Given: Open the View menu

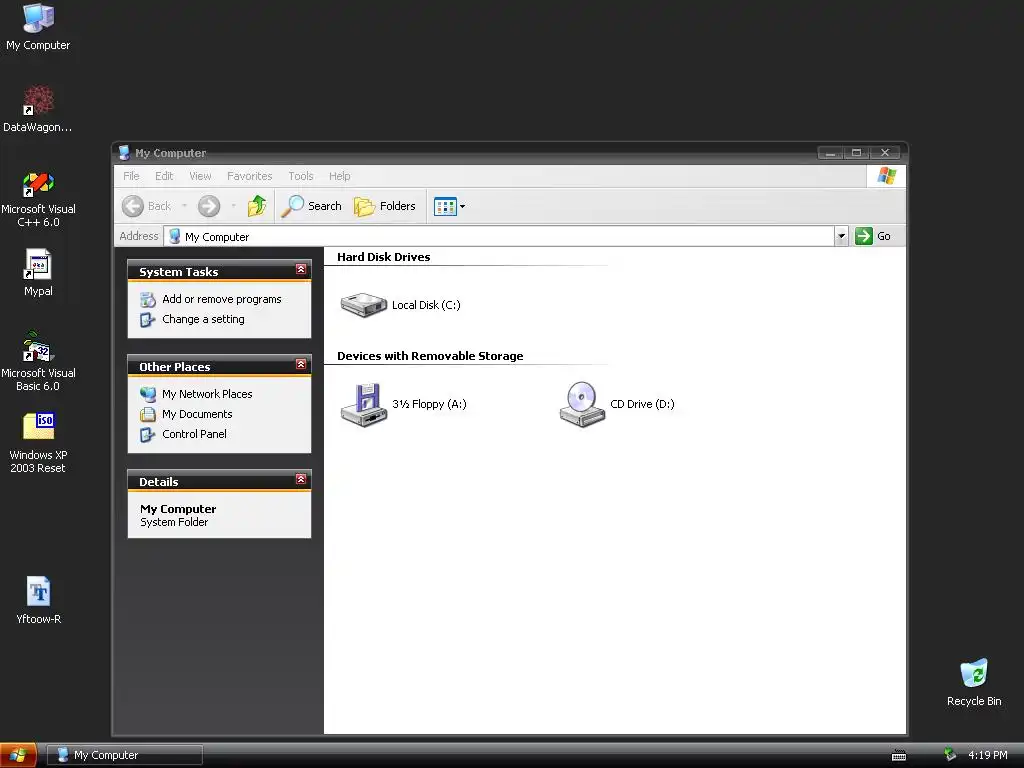Looking at the screenshot, I should 200,176.
